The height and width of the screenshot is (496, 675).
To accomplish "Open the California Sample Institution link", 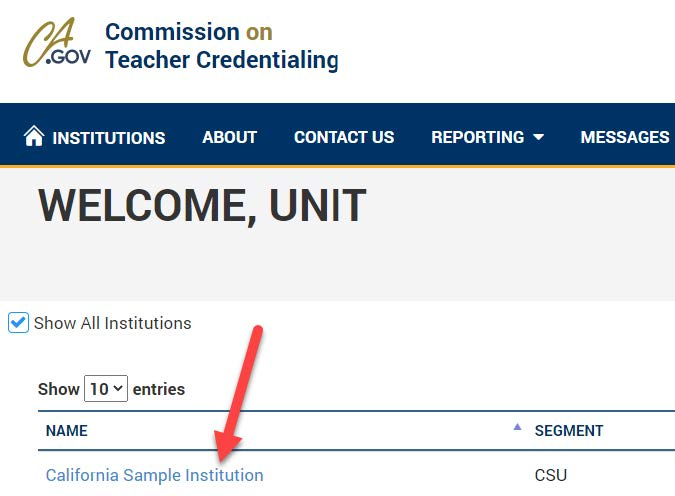I will (x=154, y=475).
